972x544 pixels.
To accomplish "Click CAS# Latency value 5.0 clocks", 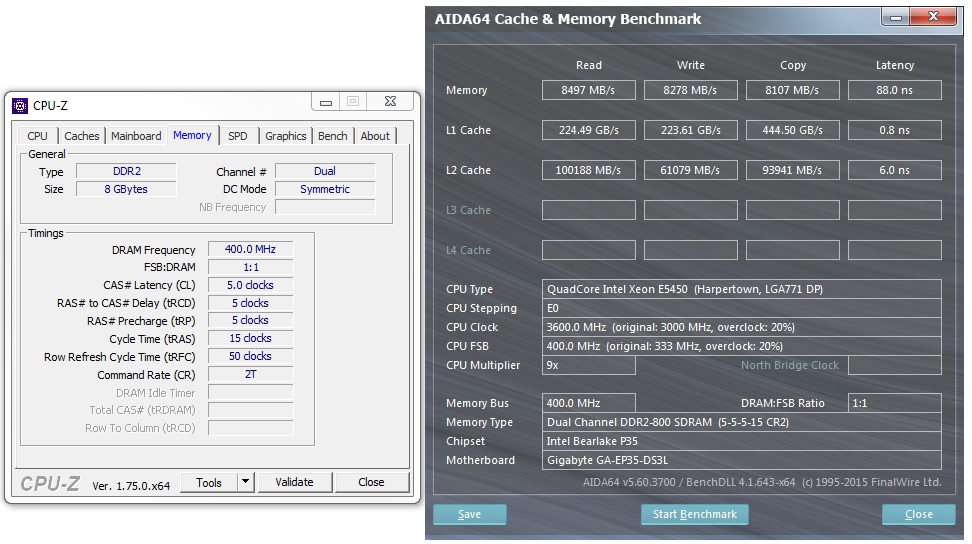I will click(250, 285).
